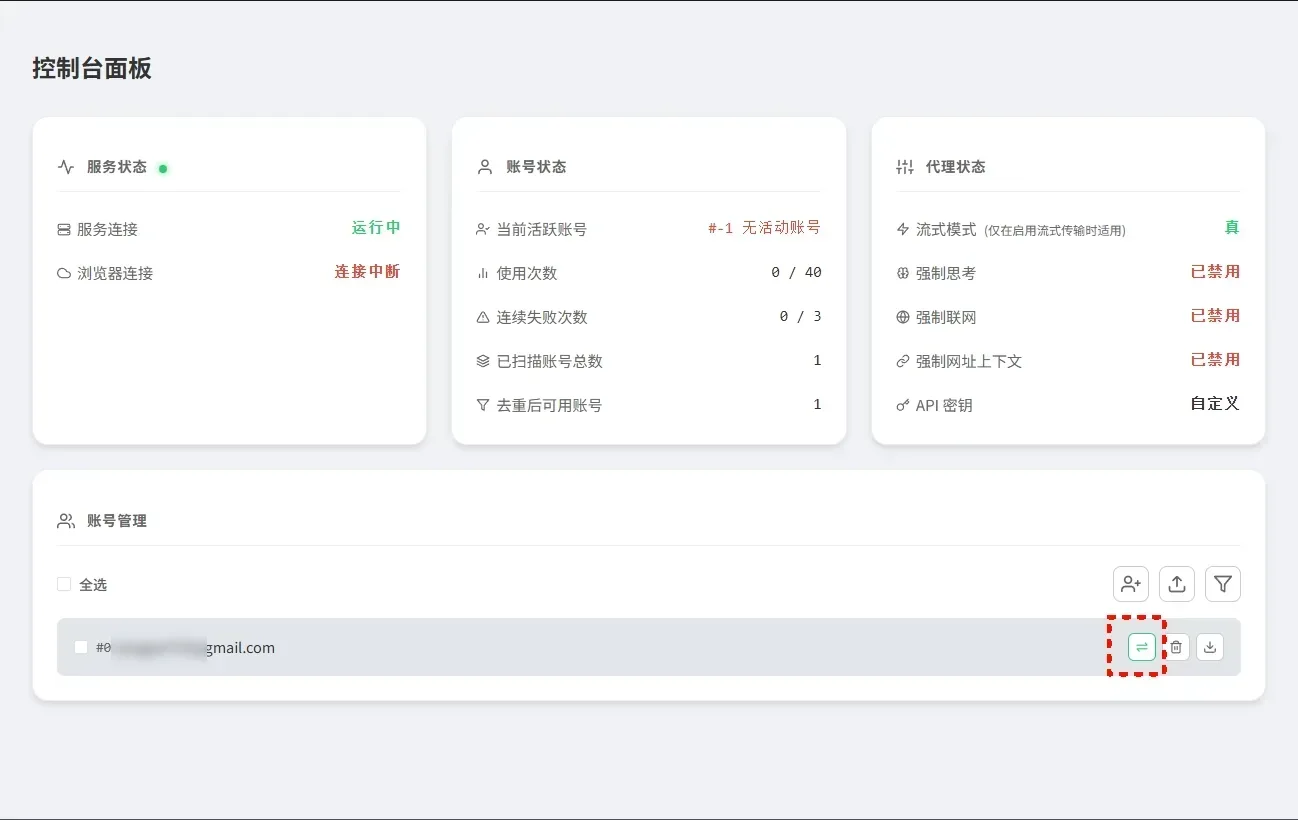The width and height of the screenshot is (1298, 820).
Task: Check the 全选 checkbox
Action: 64,584
